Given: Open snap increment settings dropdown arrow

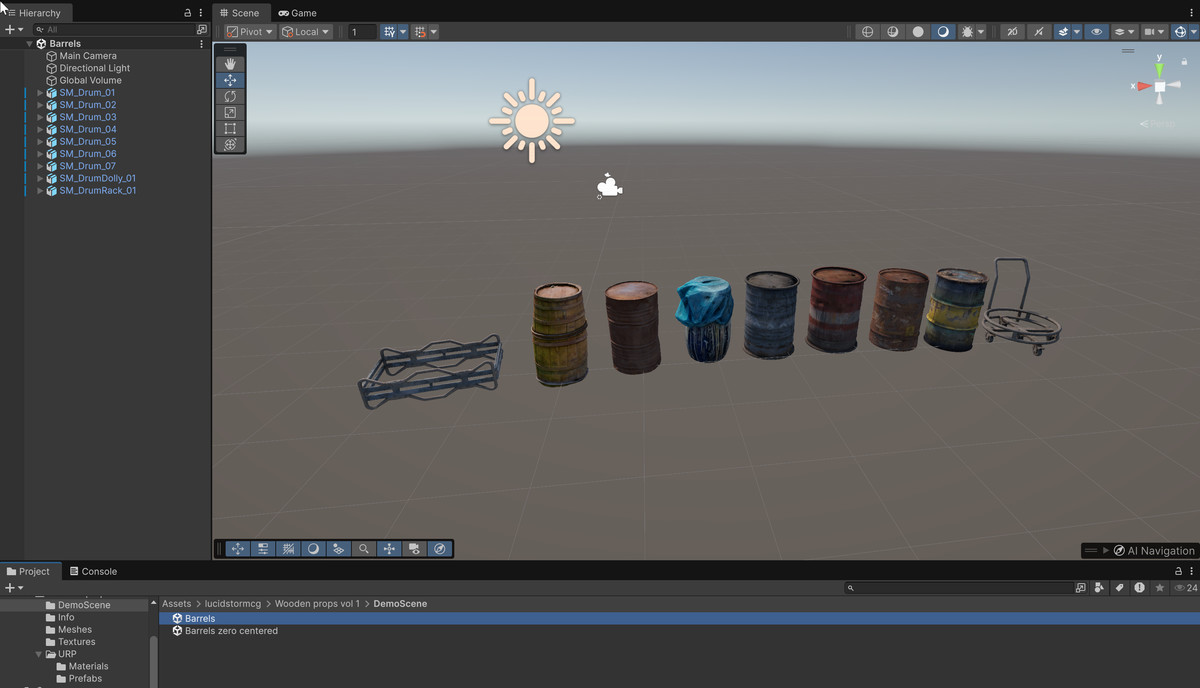Looking at the screenshot, I should coord(434,32).
